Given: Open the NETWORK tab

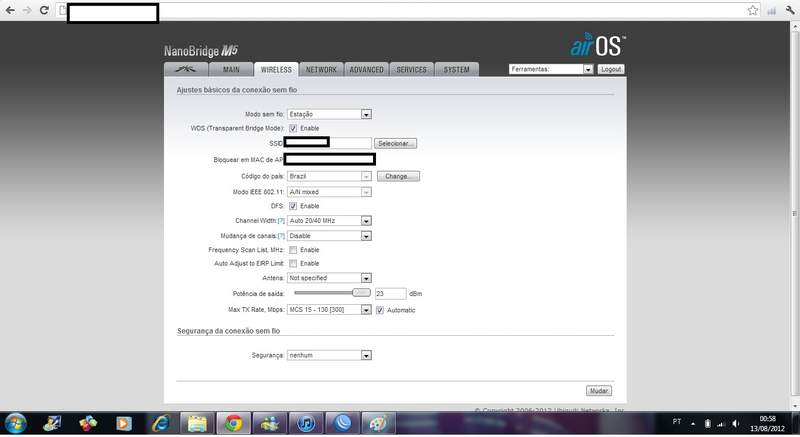Looking at the screenshot, I should point(321,69).
